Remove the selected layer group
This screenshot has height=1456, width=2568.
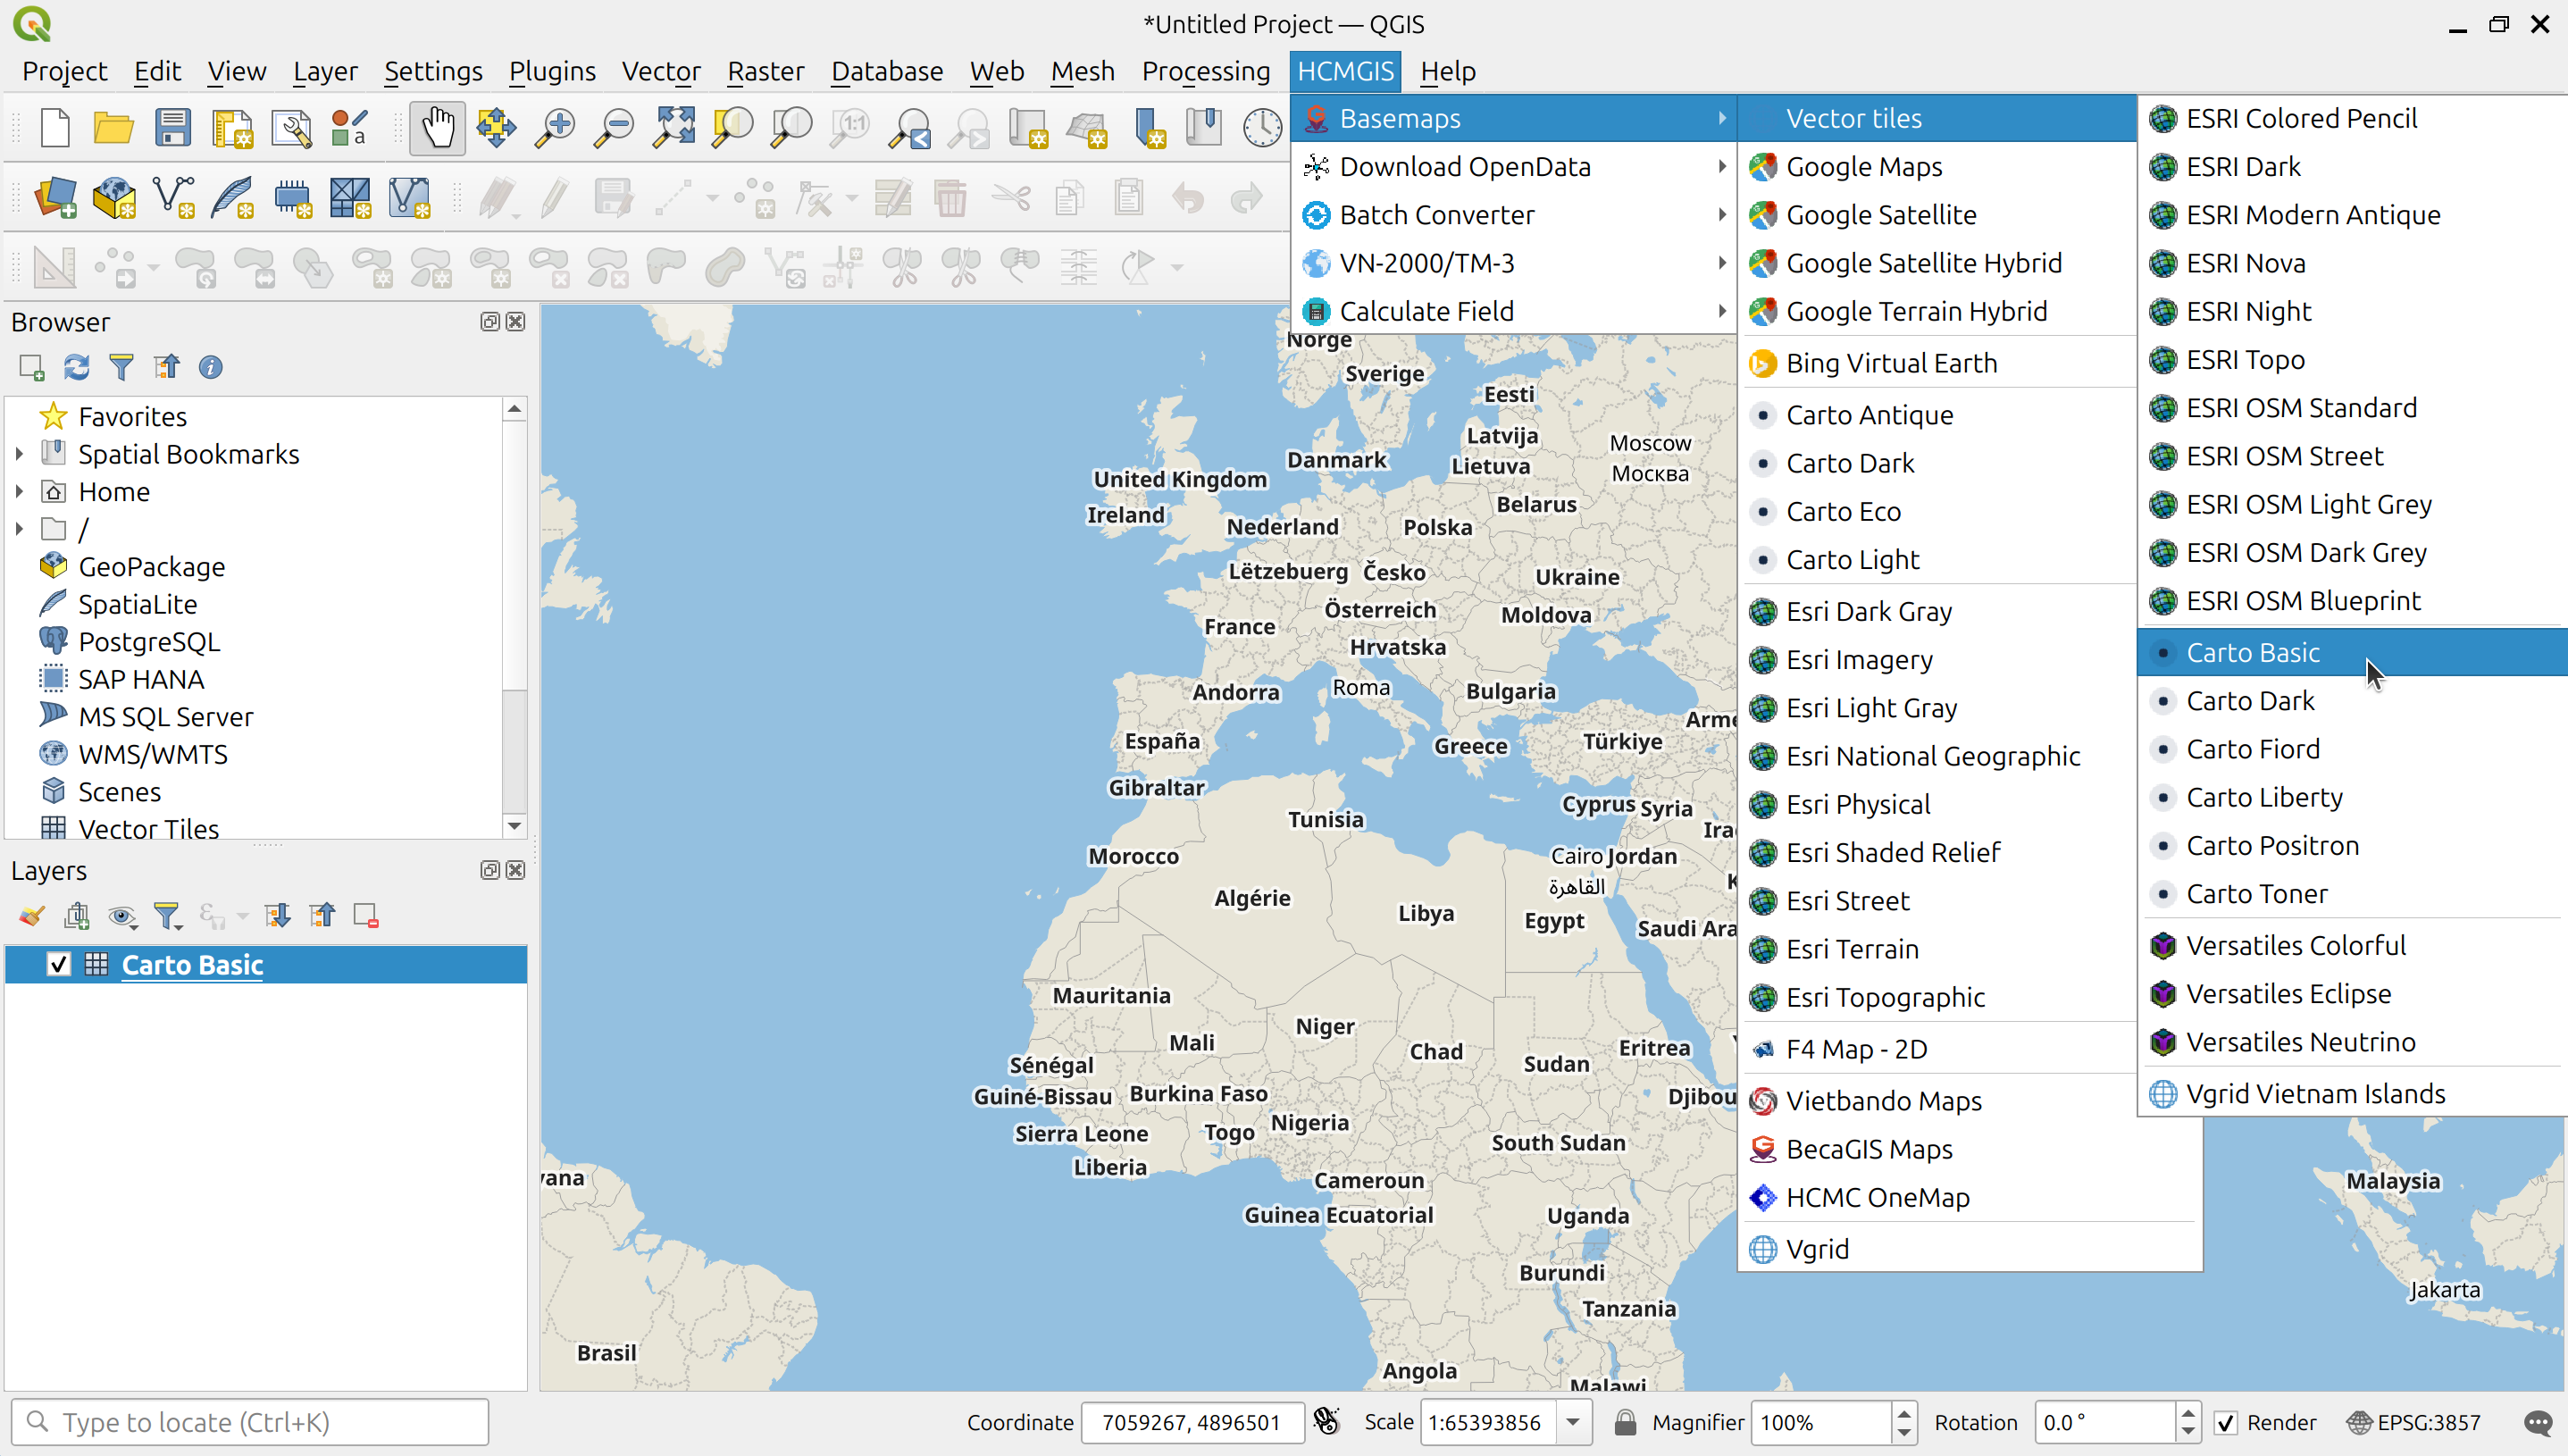[x=366, y=915]
